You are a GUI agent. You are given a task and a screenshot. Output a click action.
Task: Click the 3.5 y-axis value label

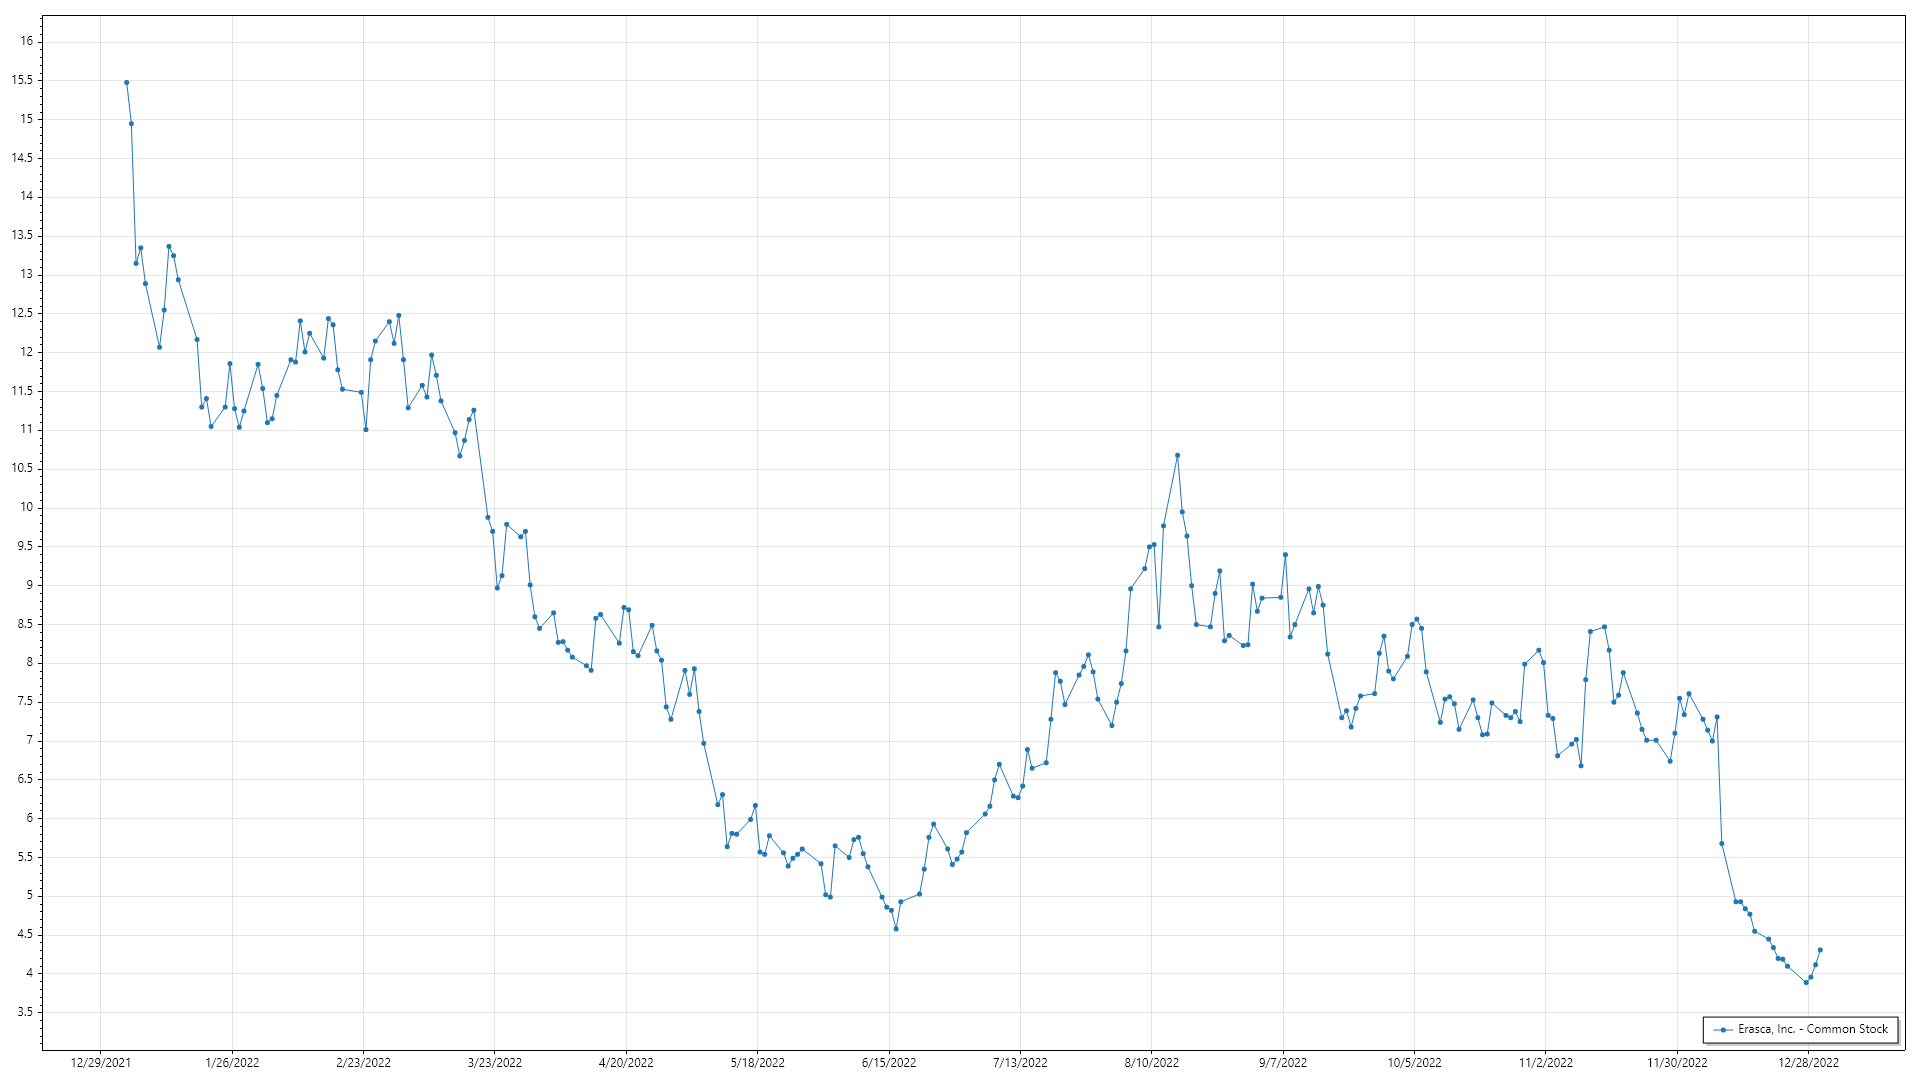(x=24, y=1012)
